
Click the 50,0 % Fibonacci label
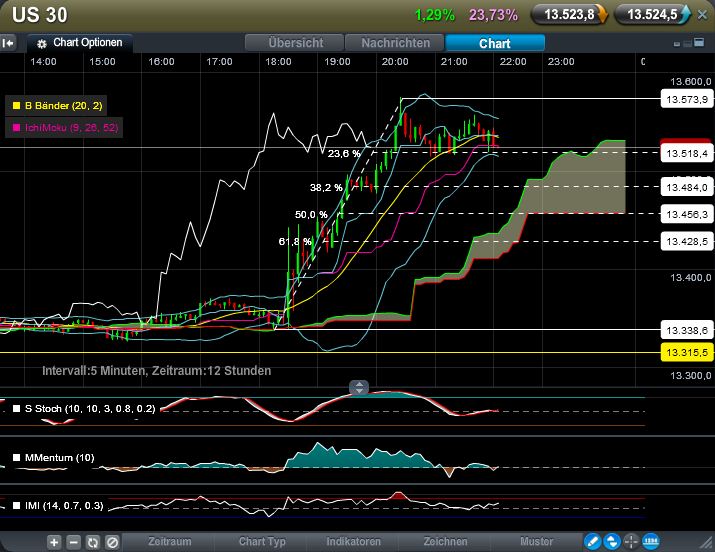pos(311,214)
